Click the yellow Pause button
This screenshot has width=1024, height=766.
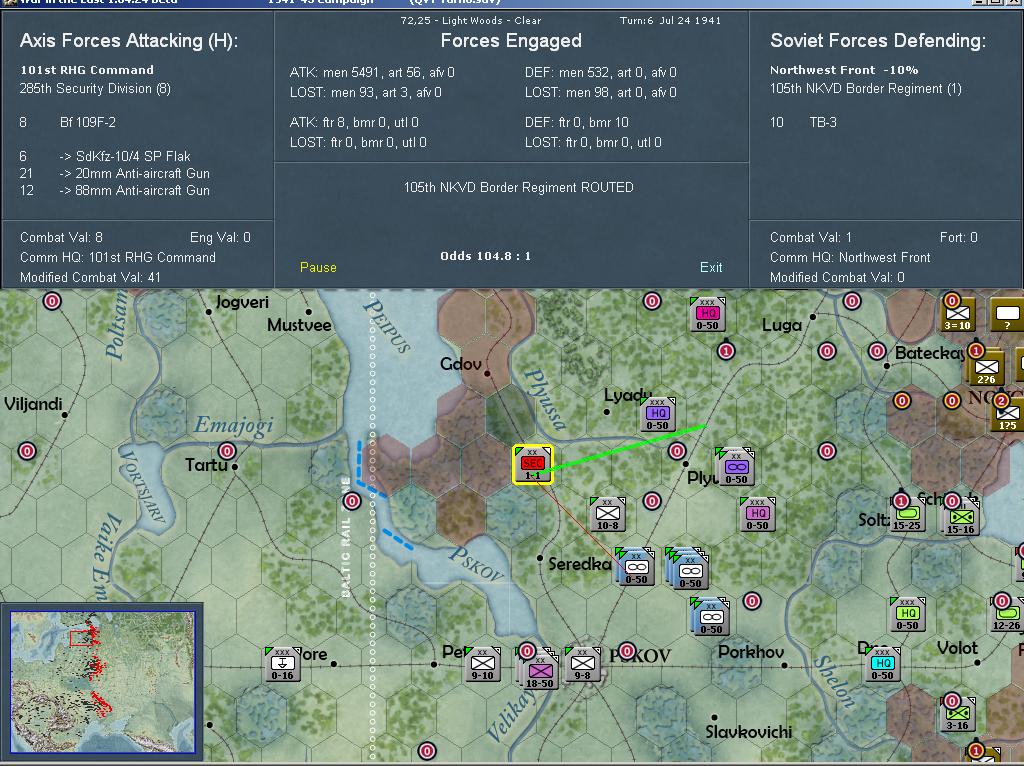318,267
